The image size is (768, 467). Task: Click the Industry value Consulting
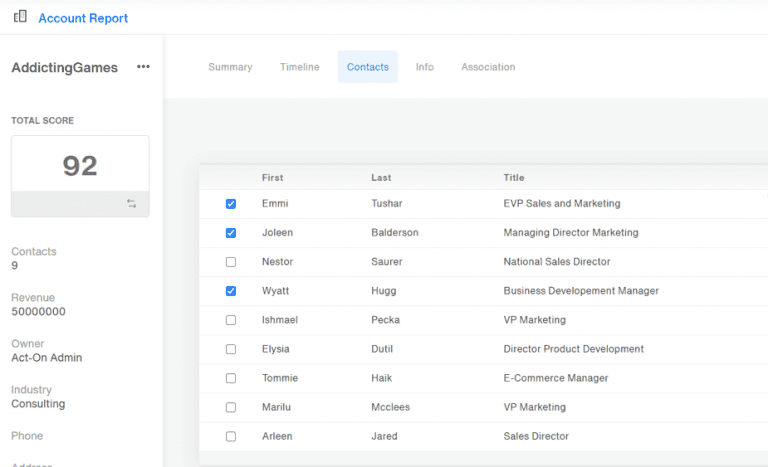[x=38, y=404]
